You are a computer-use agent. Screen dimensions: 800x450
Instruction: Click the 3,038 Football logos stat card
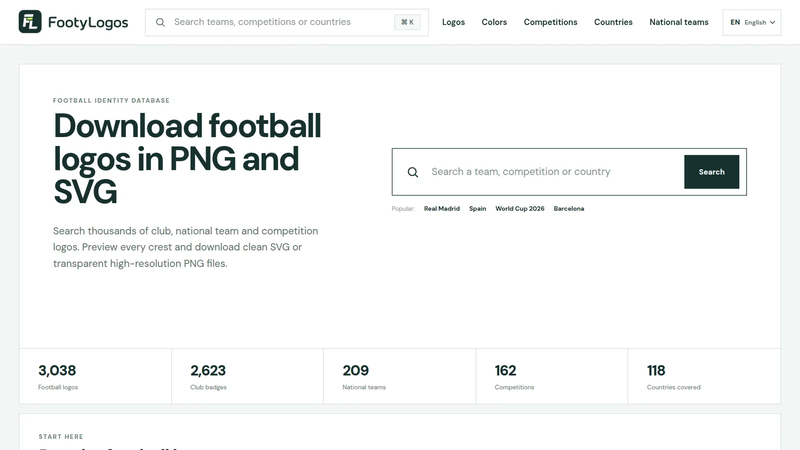click(95, 377)
